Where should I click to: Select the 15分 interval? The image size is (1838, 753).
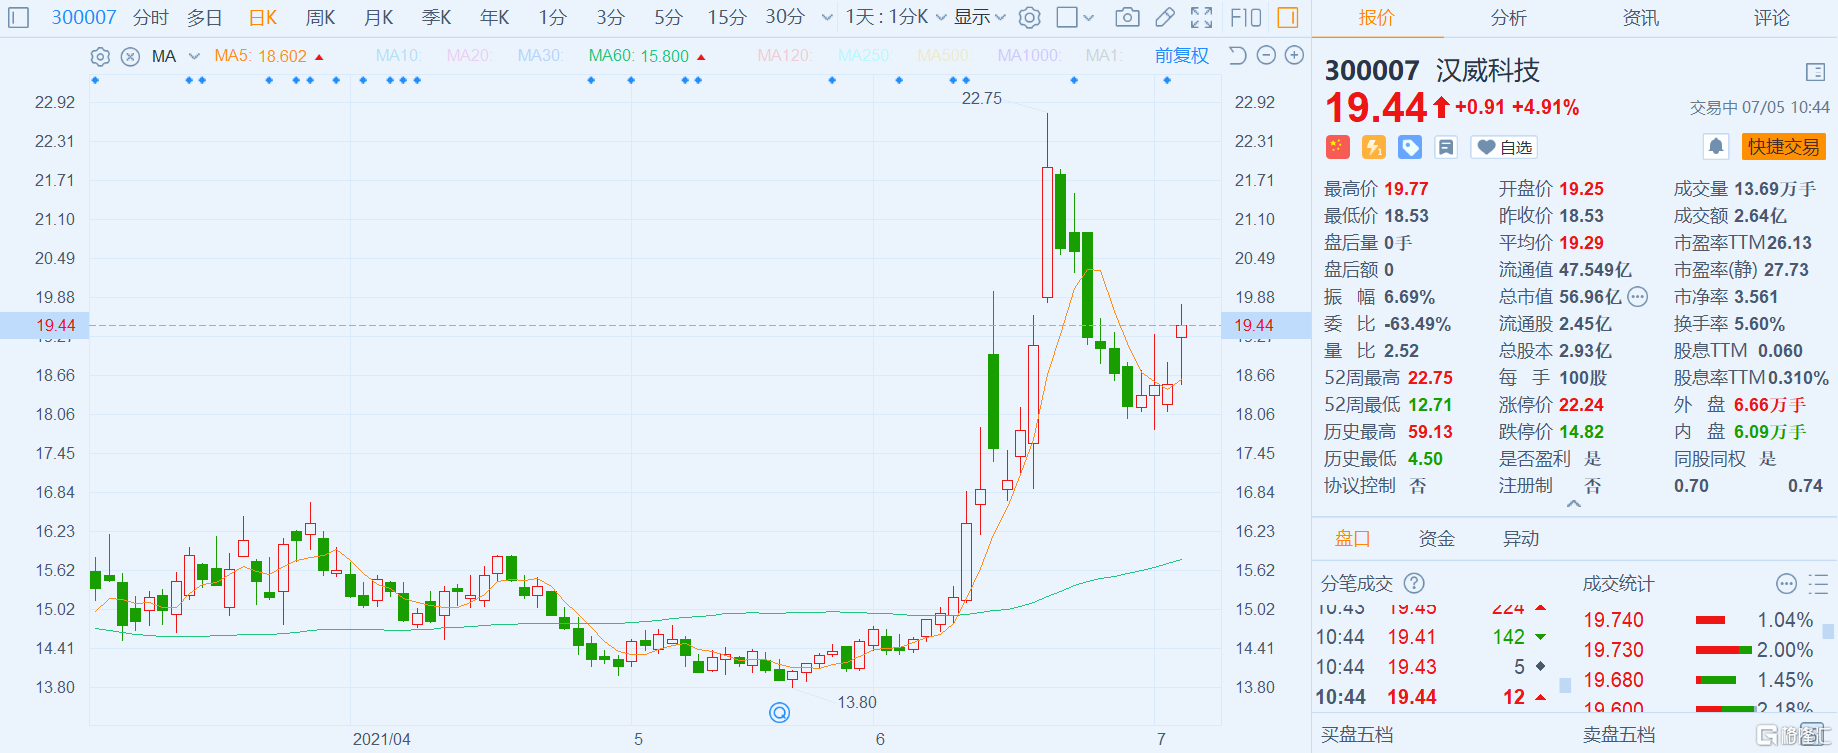click(727, 17)
